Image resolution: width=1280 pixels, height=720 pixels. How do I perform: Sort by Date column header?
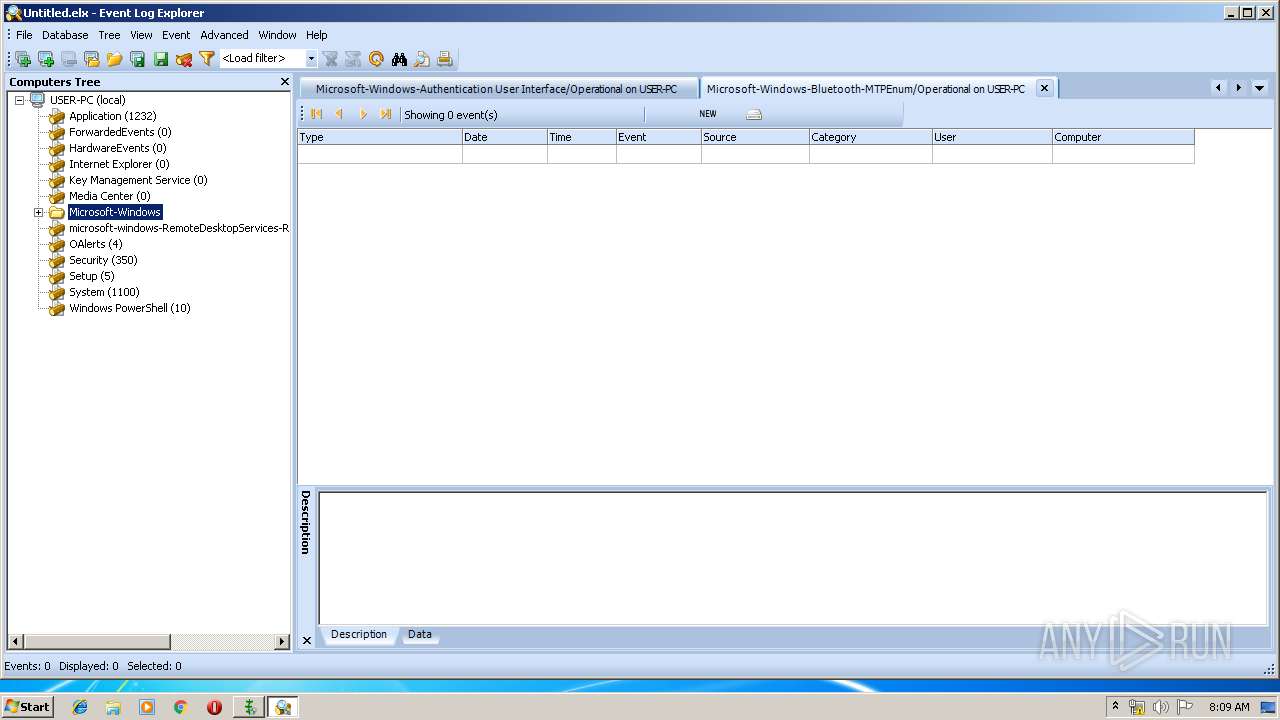(x=505, y=137)
